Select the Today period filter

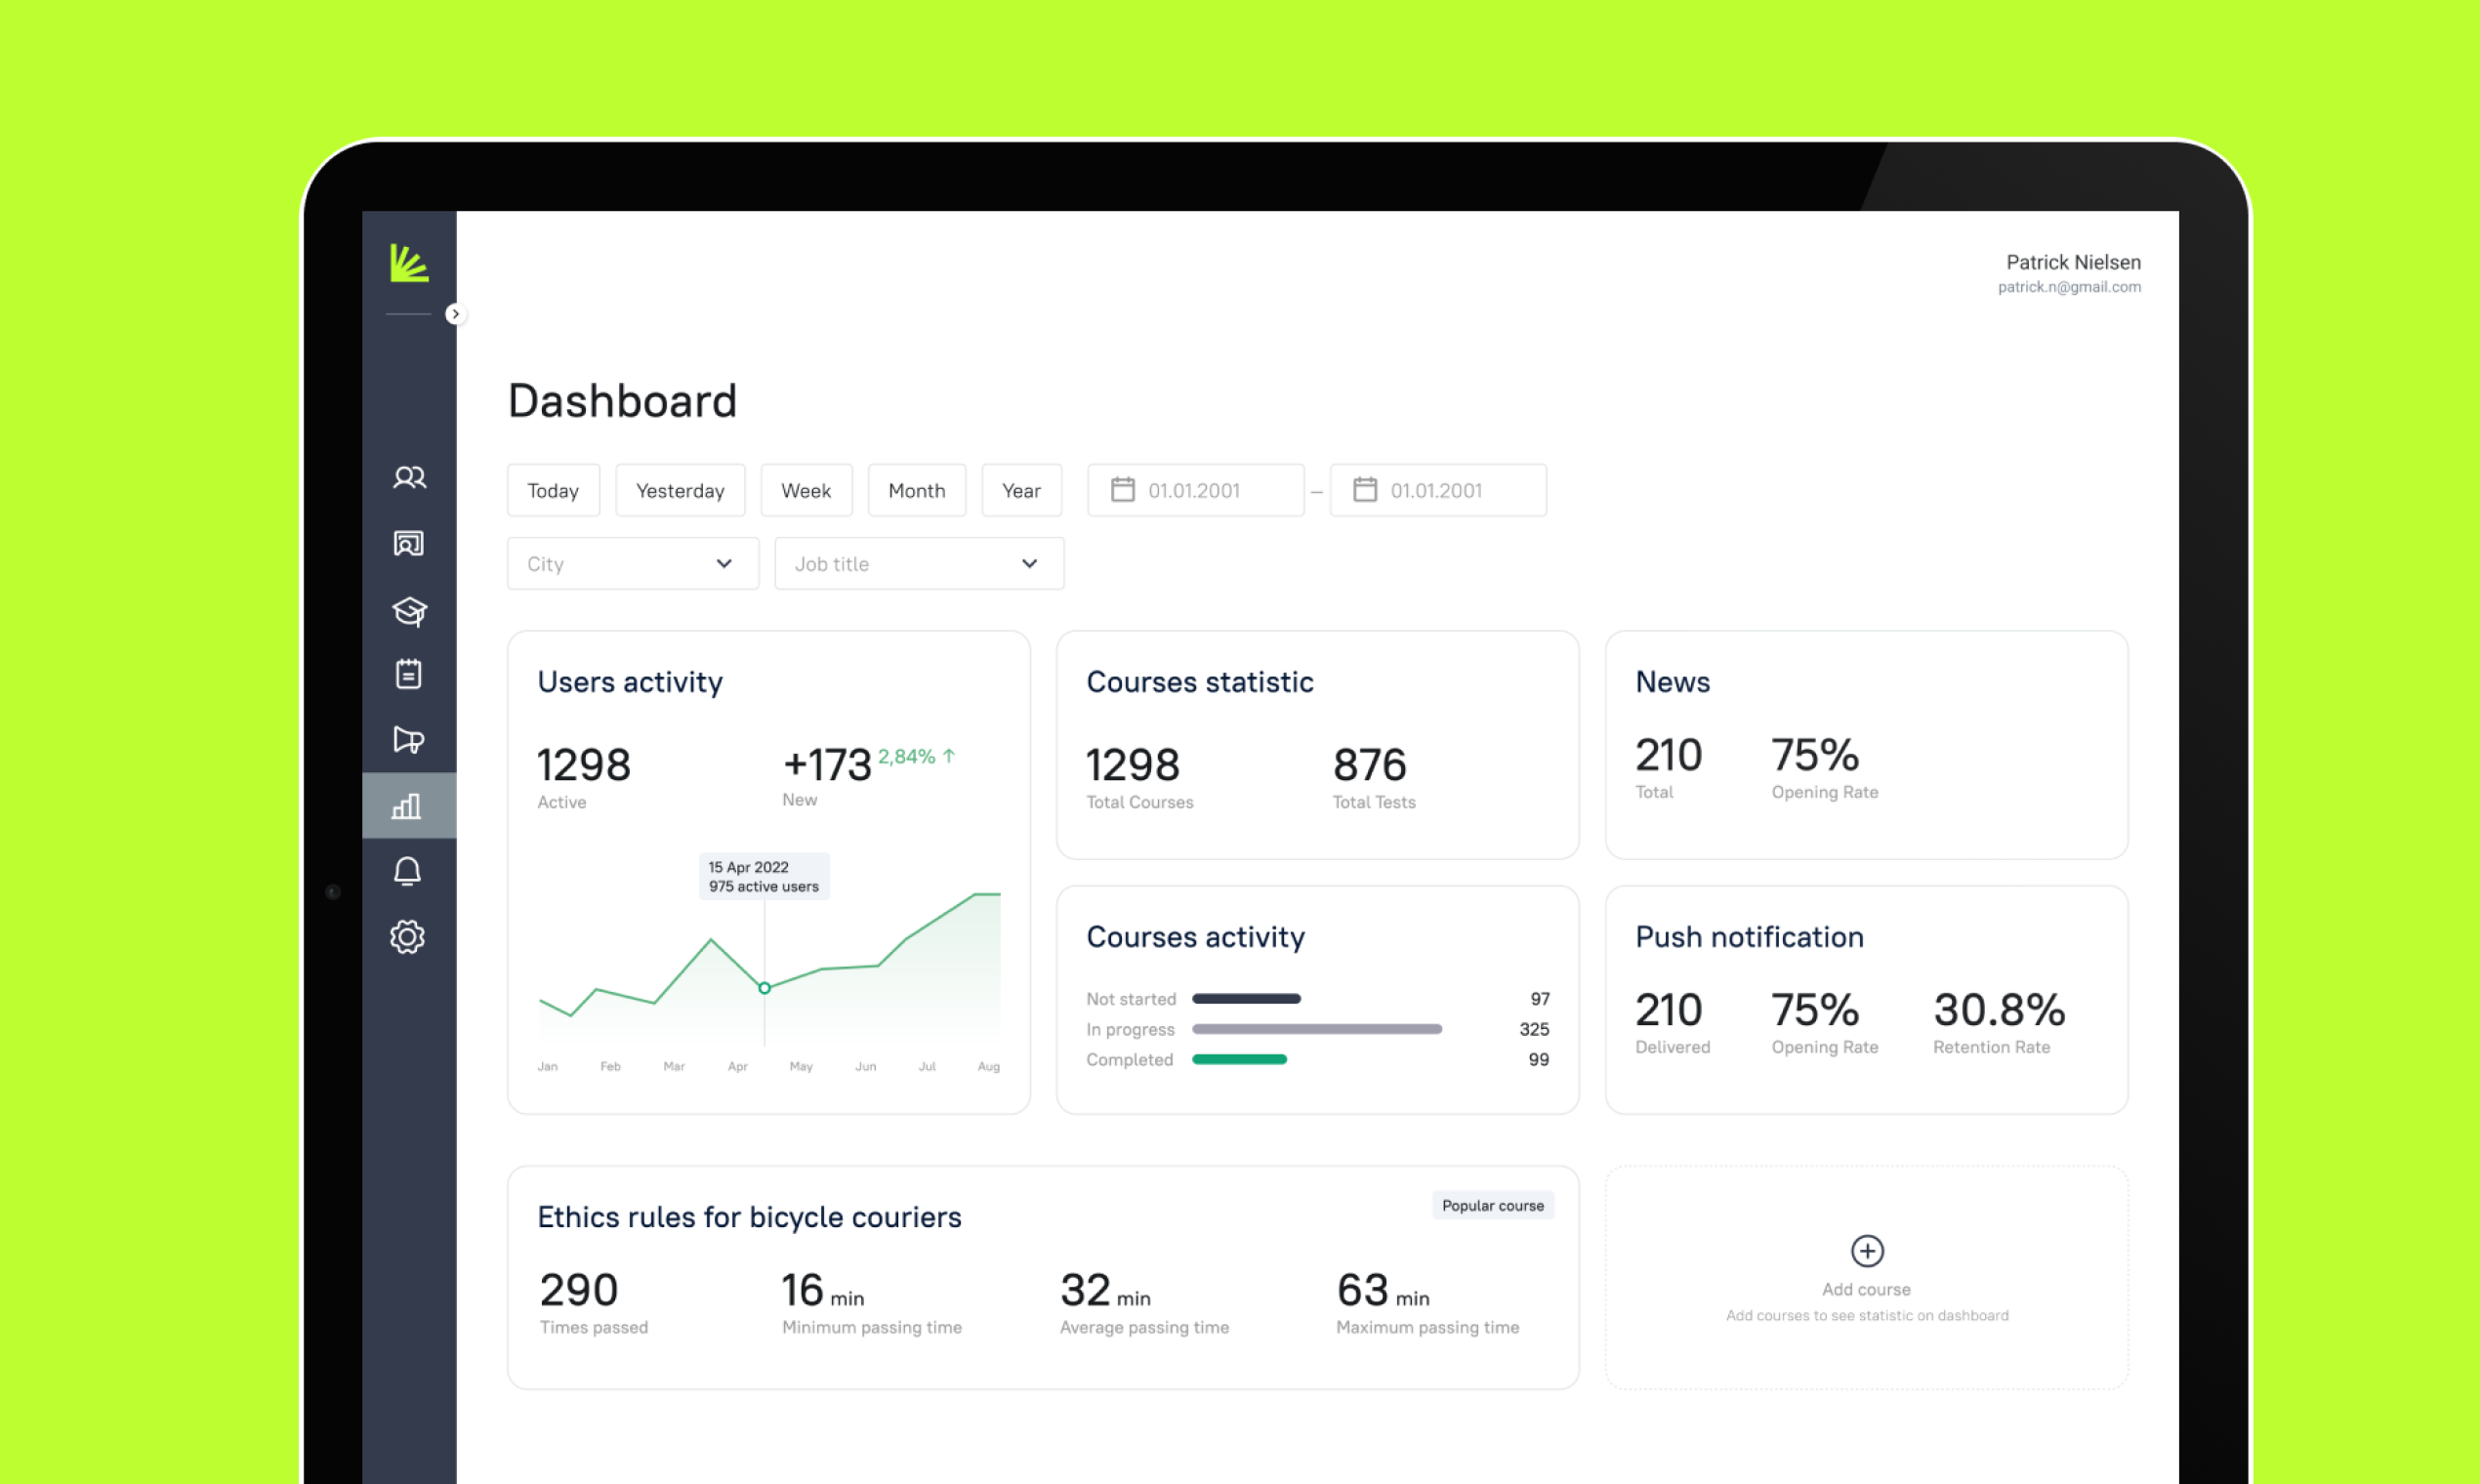tap(553, 490)
